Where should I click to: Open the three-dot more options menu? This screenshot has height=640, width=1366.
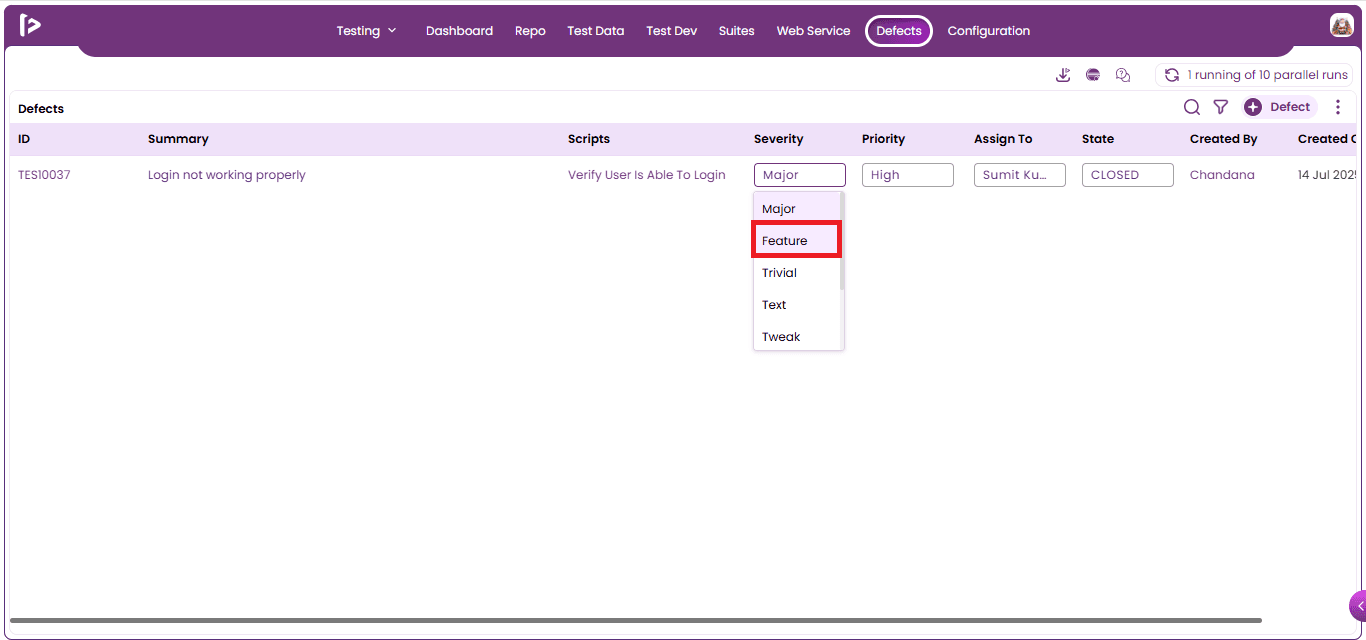1338,107
